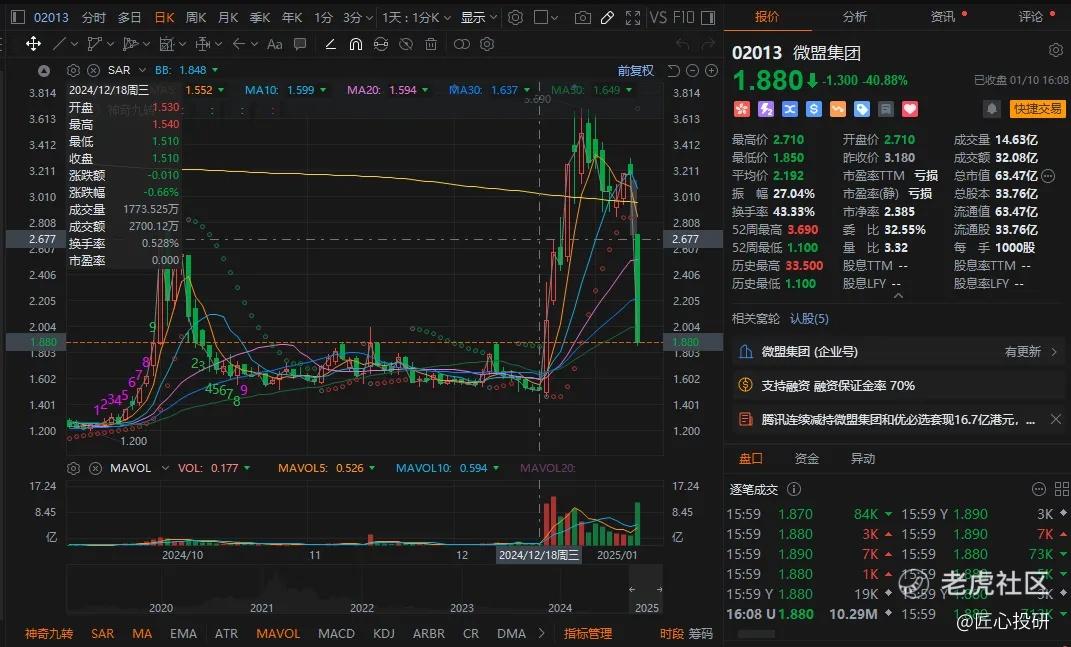The height and width of the screenshot is (647, 1071).
Task: Enter fullscreen chart mode
Action: pos(633,18)
